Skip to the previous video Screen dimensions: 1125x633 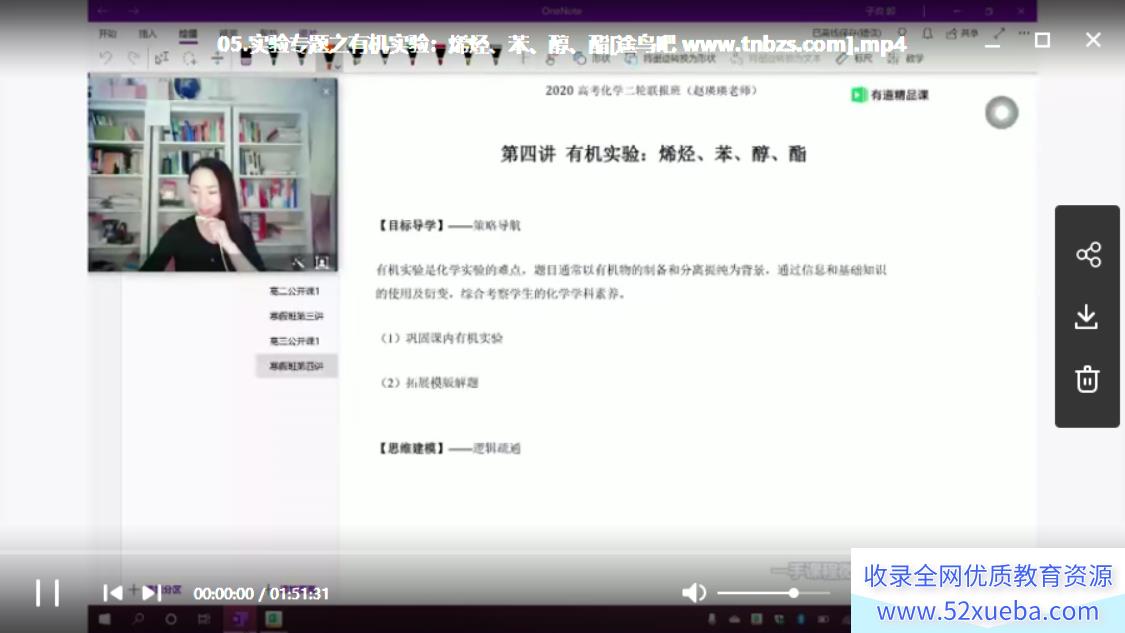[113, 593]
